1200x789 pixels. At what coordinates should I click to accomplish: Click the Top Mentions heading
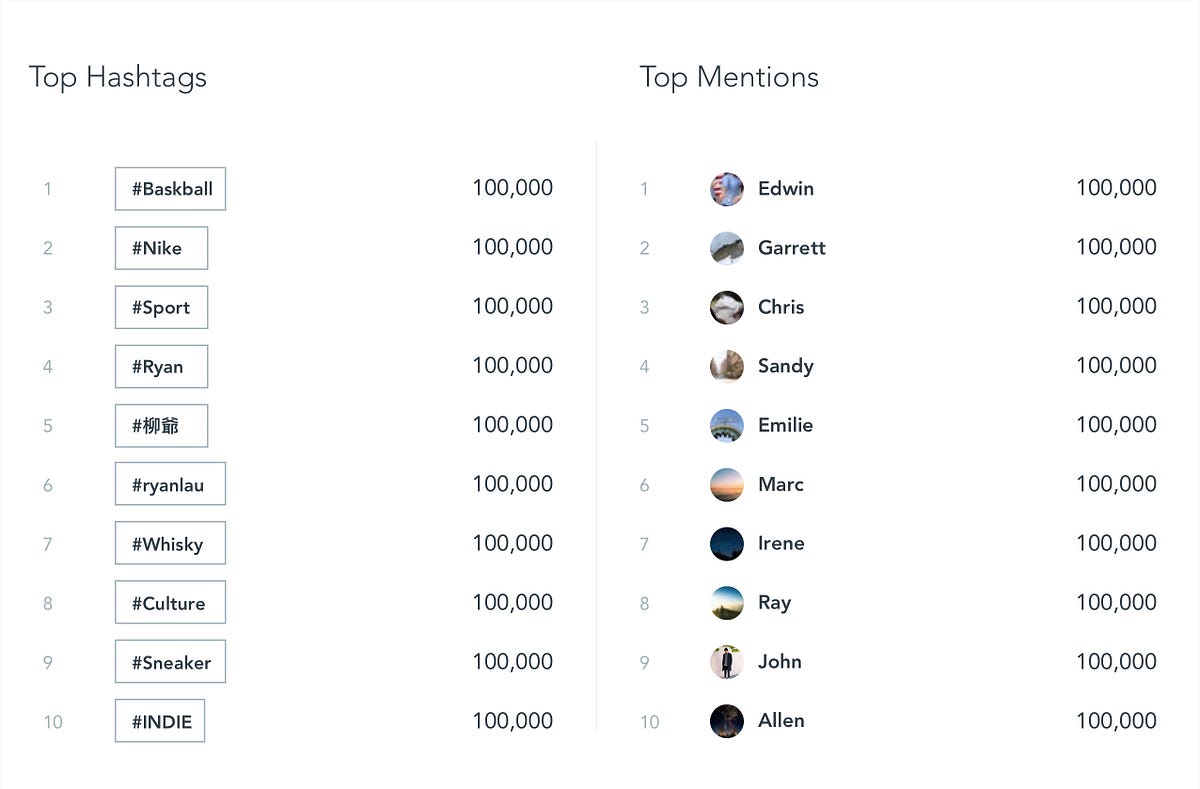click(729, 77)
